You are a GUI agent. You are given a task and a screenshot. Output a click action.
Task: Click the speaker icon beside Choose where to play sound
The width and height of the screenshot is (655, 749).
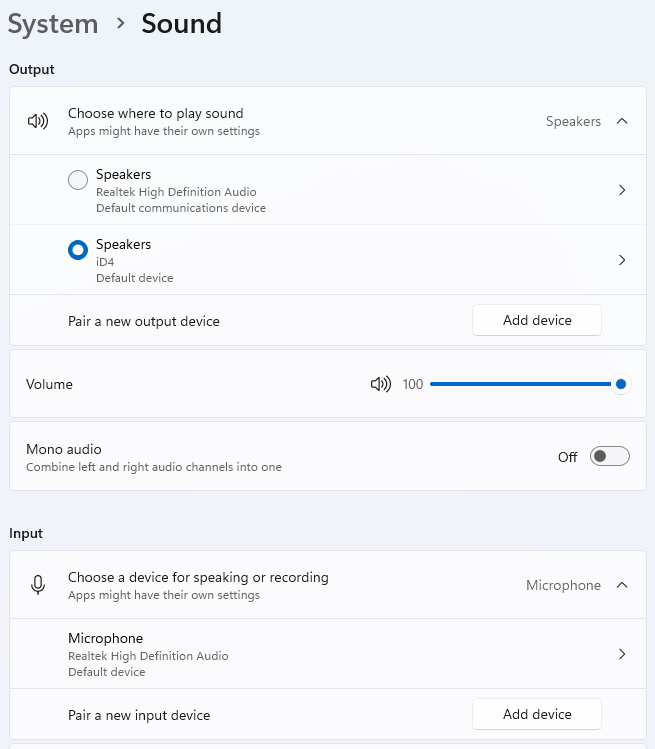point(38,121)
